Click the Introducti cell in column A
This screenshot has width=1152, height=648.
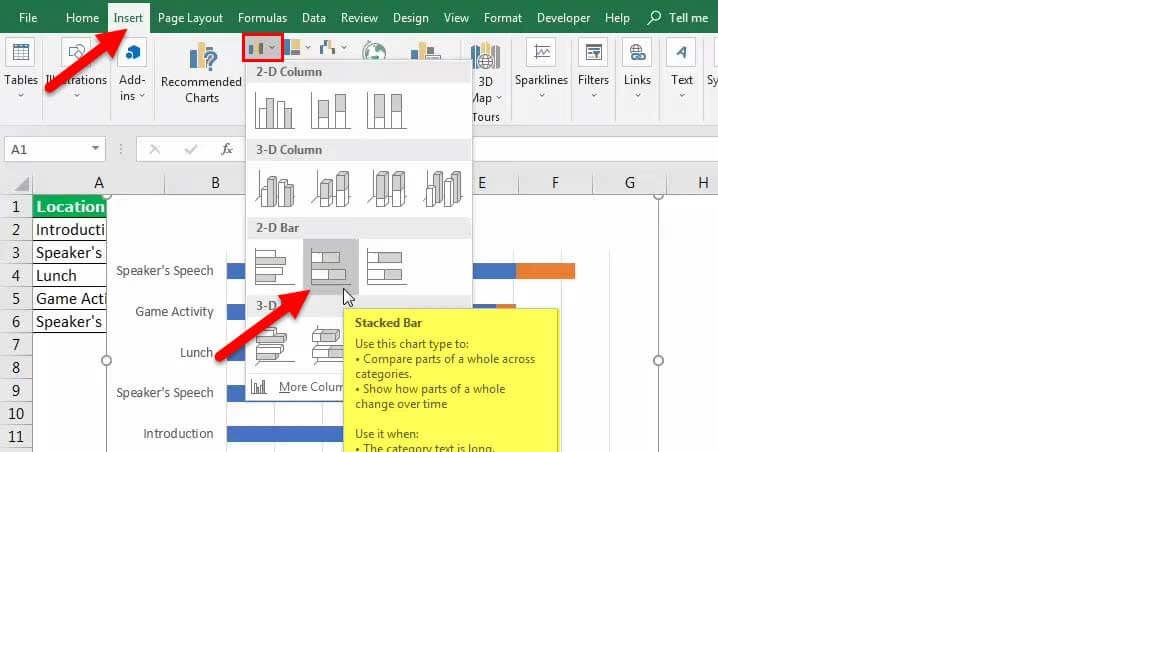[x=70, y=229]
